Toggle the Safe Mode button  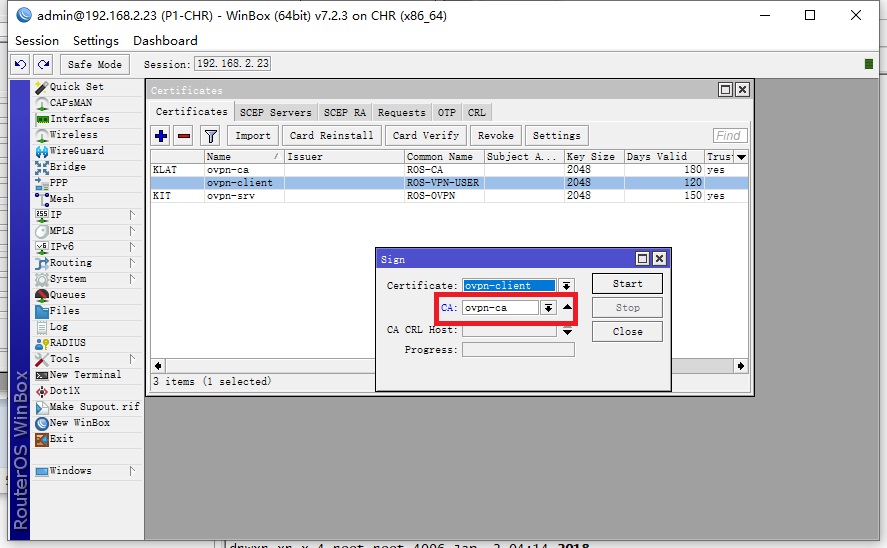(94, 64)
